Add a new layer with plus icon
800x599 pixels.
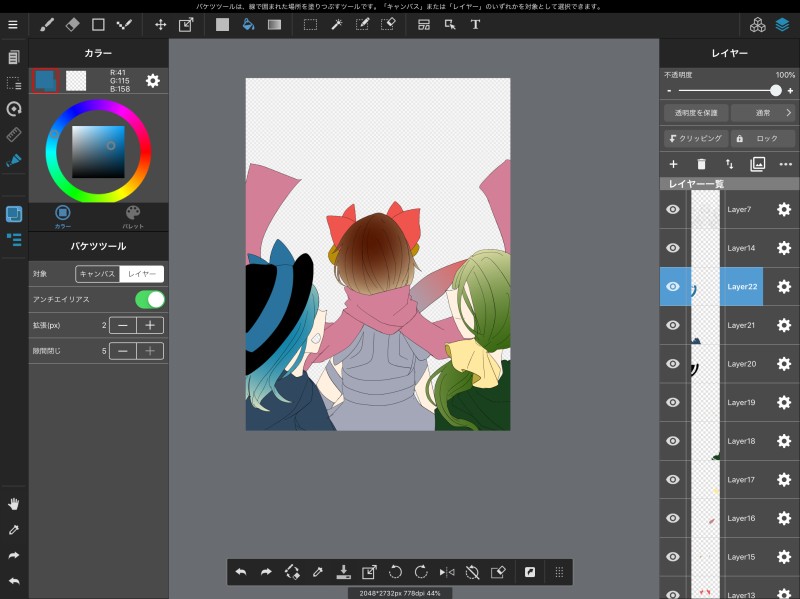click(673, 164)
